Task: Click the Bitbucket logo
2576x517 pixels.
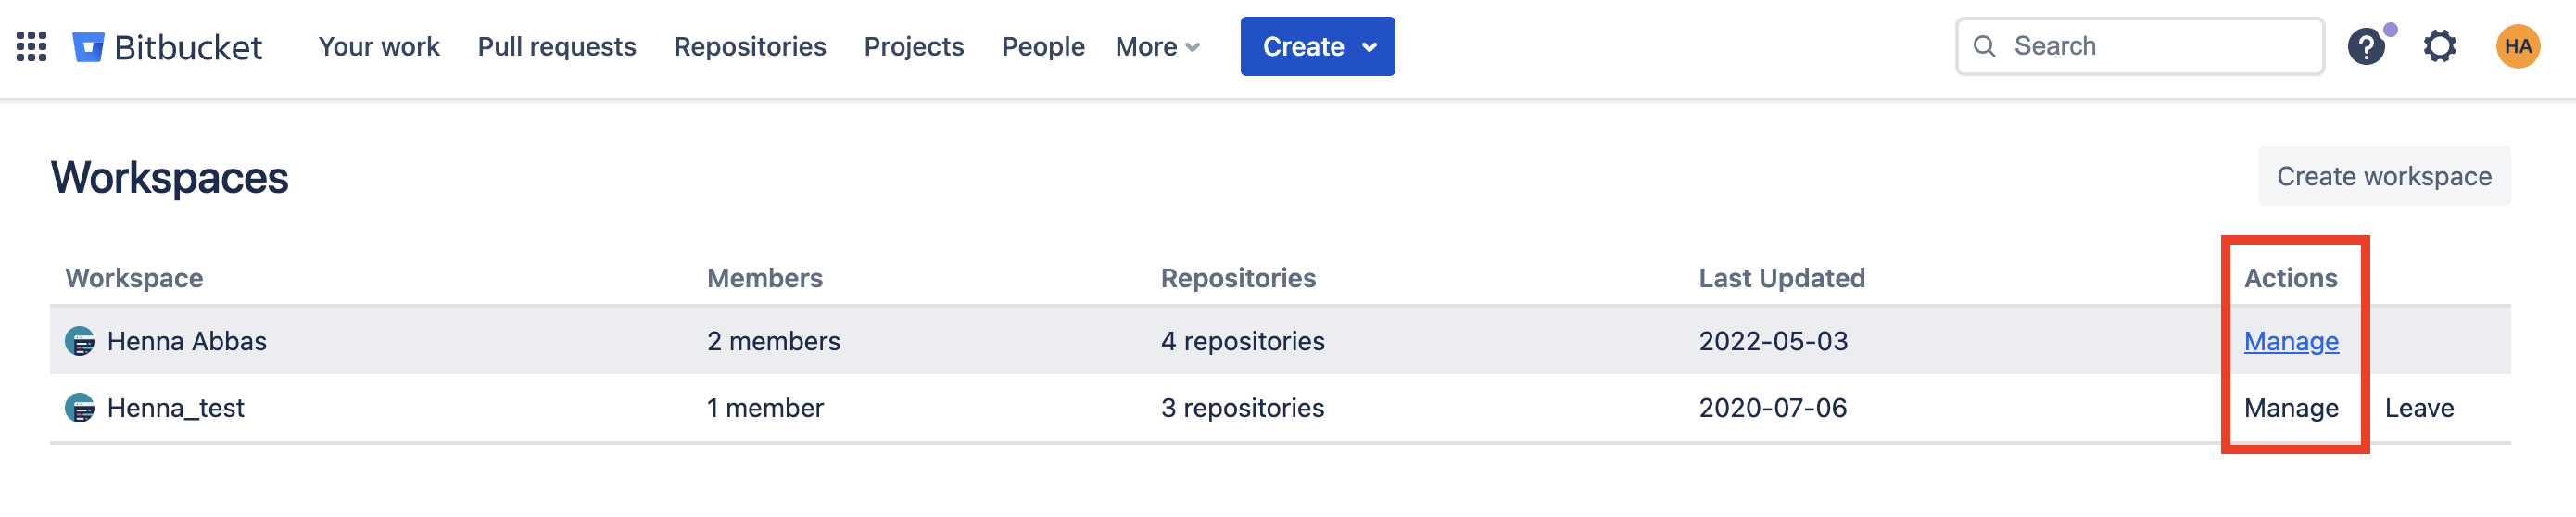Action: click(167, 46)
